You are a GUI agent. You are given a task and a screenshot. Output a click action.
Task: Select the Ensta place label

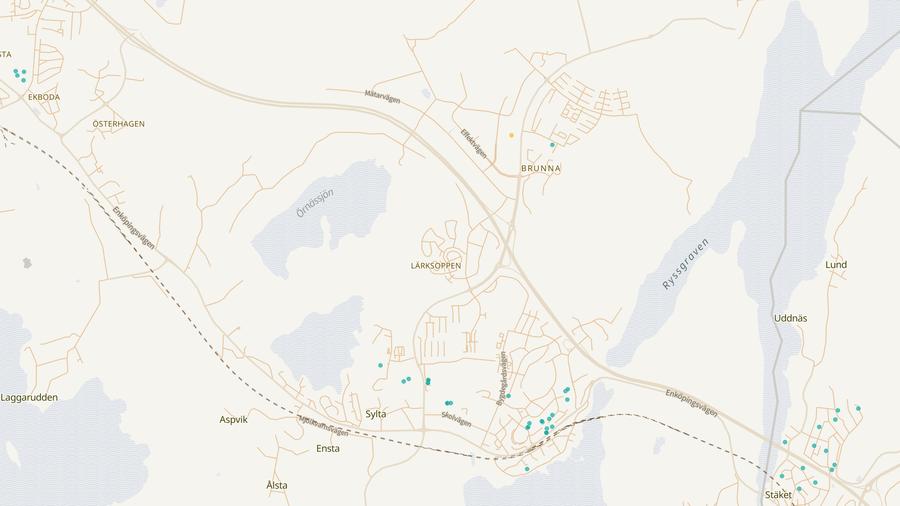[327, 449]
